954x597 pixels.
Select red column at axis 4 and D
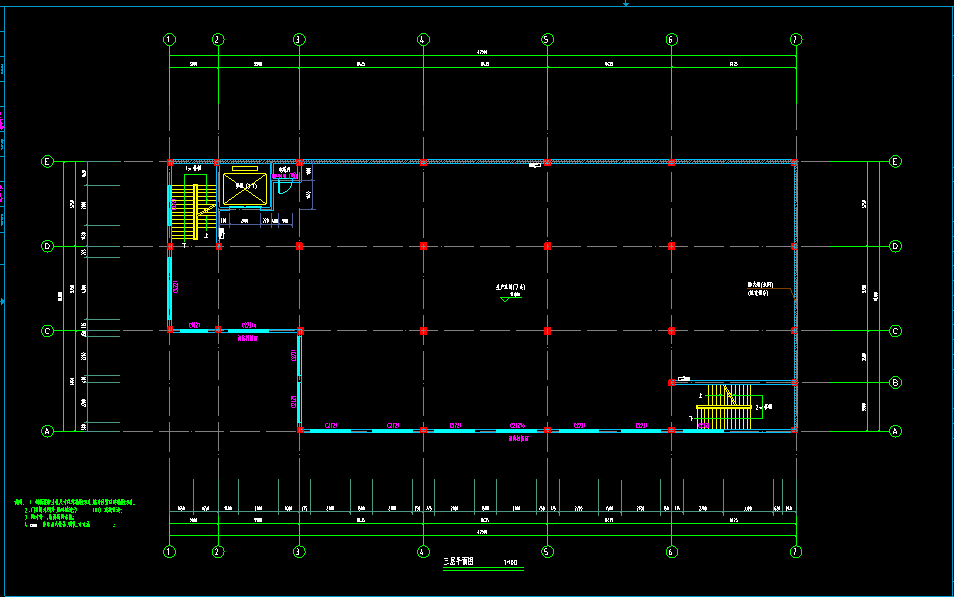423,245
